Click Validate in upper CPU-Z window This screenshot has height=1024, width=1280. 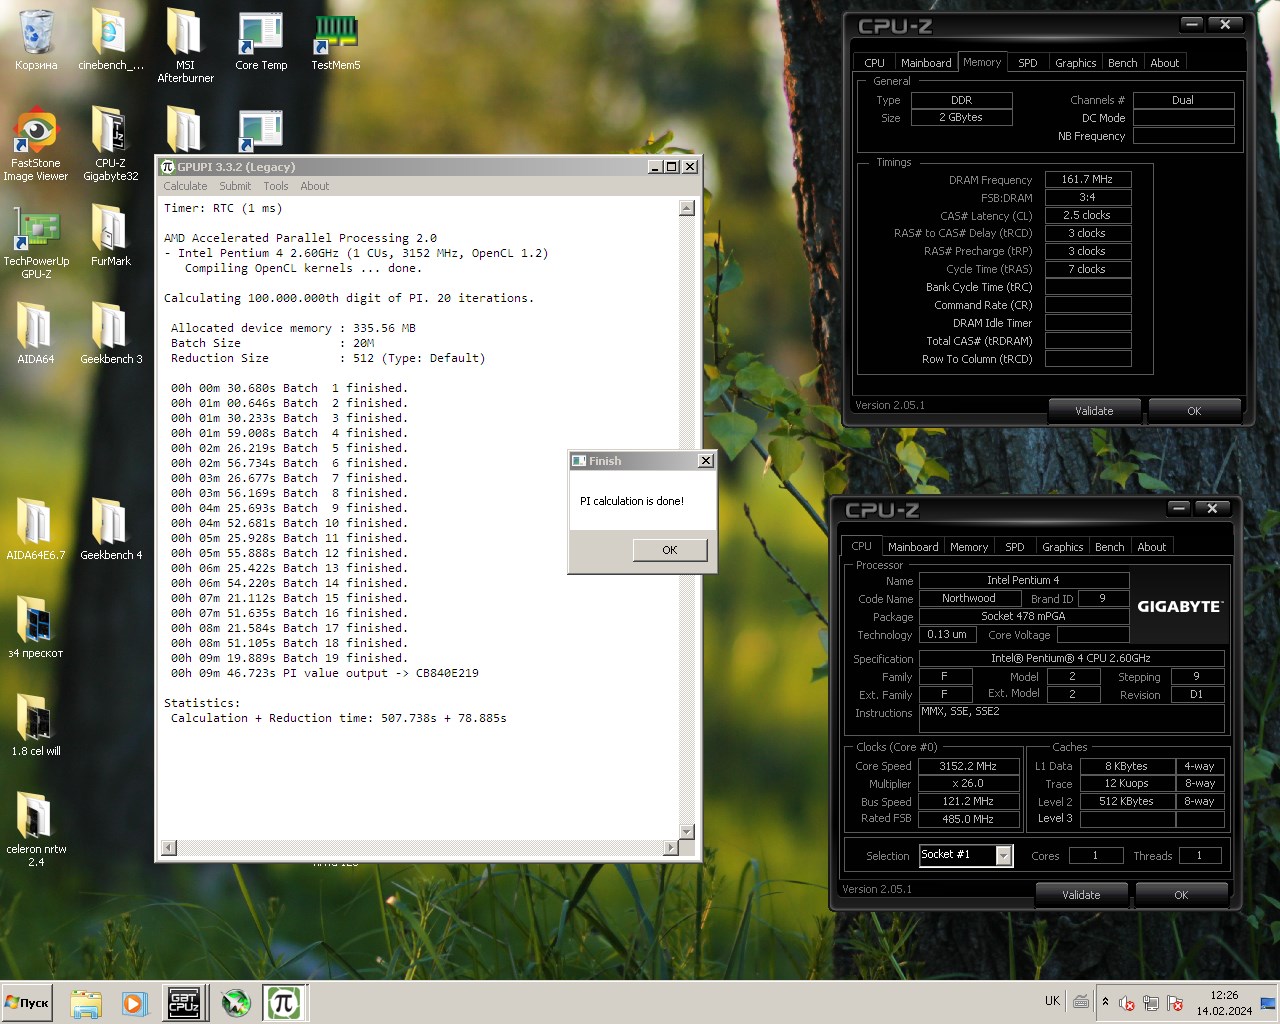[1094, 411]
